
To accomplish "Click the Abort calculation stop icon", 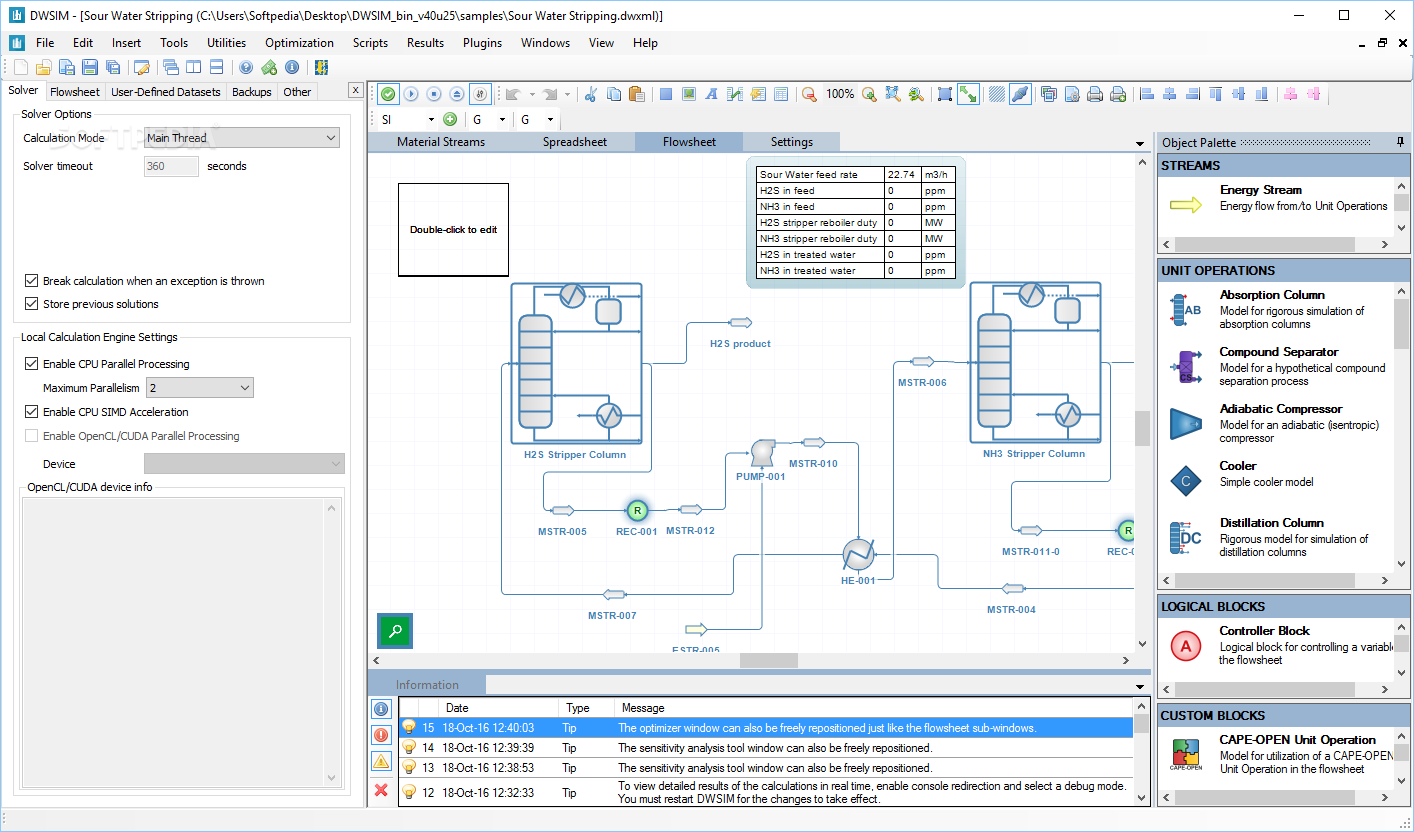I will click(x=434, y=94).
